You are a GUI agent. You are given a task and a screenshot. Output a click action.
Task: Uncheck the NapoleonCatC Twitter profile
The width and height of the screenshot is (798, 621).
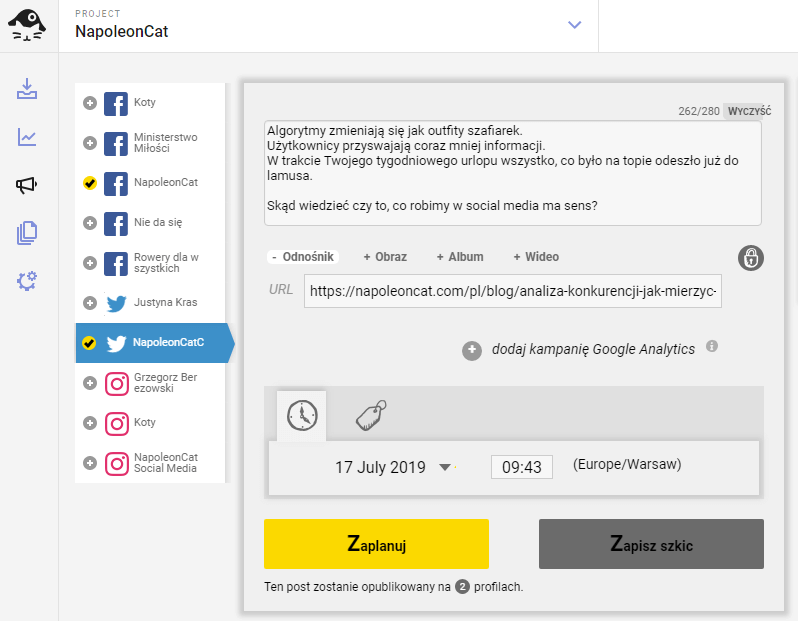pos(89,343)
